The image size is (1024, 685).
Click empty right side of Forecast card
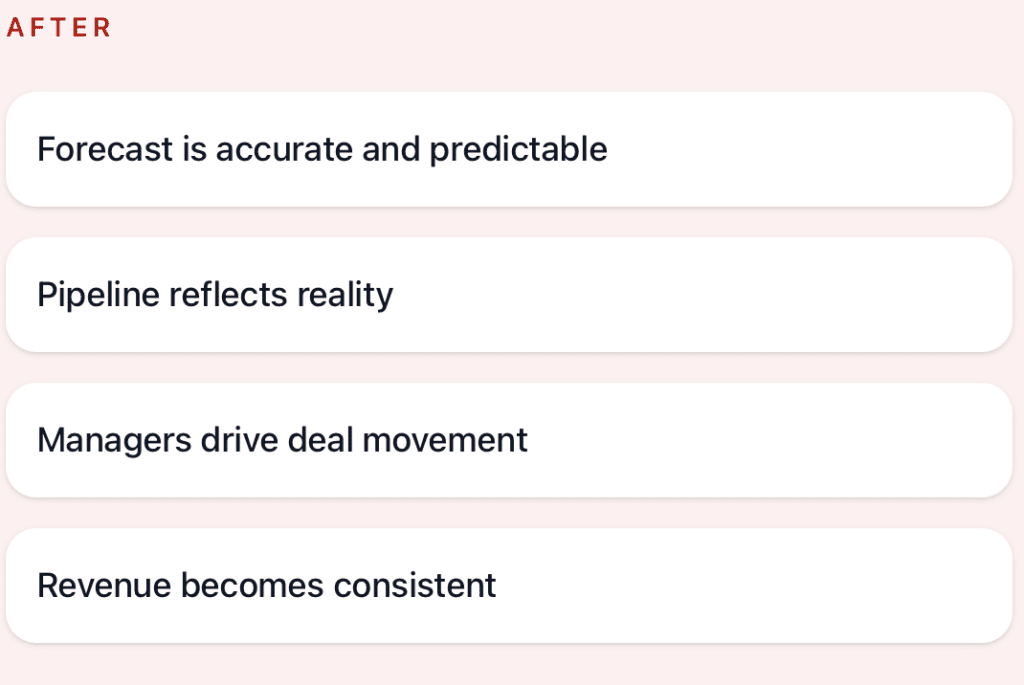click(x=850, y=150)
